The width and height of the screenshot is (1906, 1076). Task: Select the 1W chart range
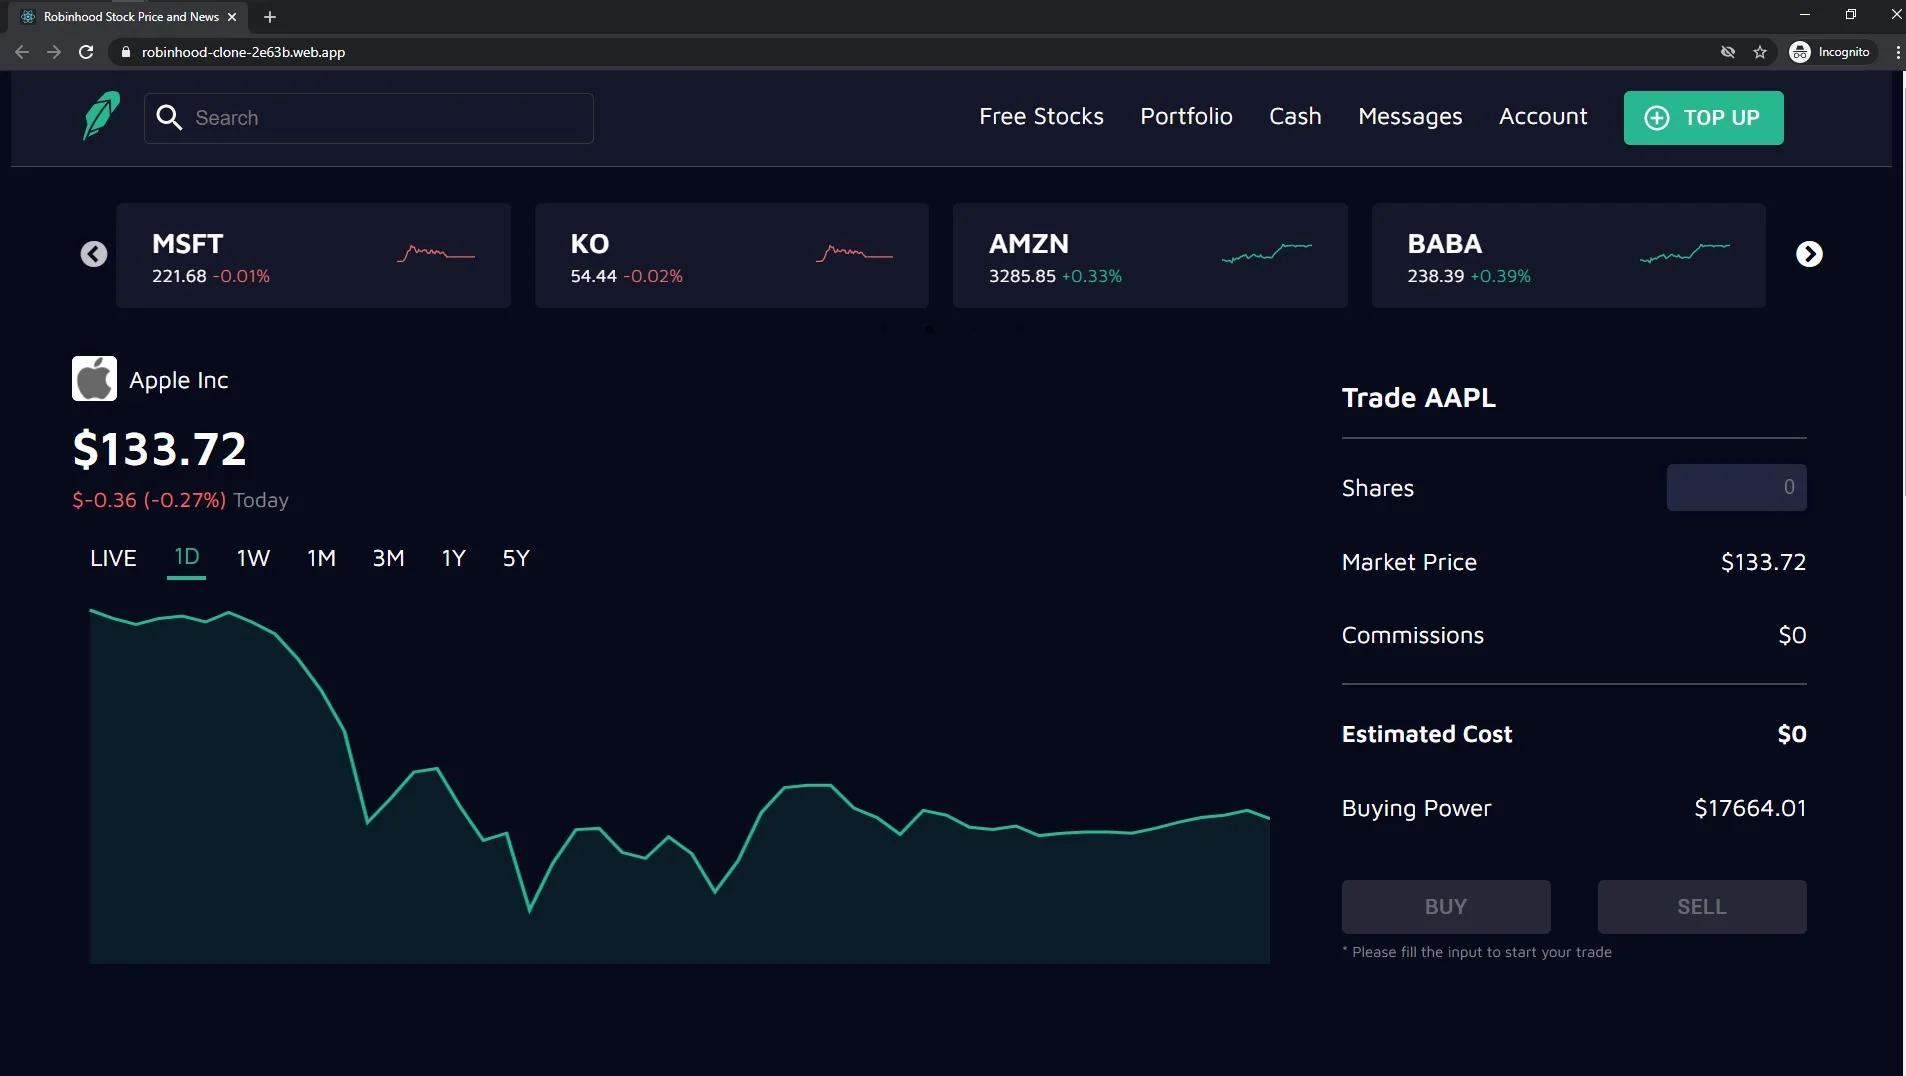point(253,558)
